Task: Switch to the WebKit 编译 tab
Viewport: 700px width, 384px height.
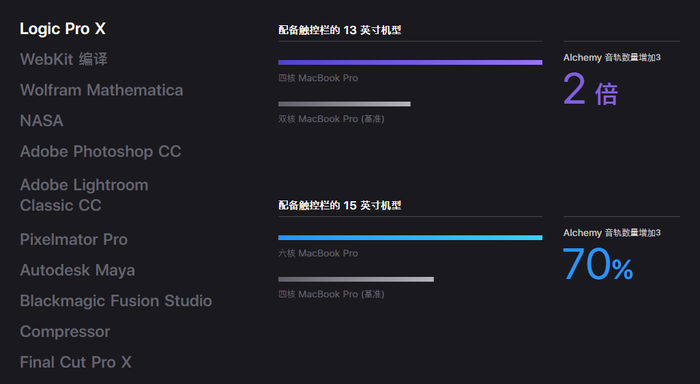Action: click(x=64, y=59)
